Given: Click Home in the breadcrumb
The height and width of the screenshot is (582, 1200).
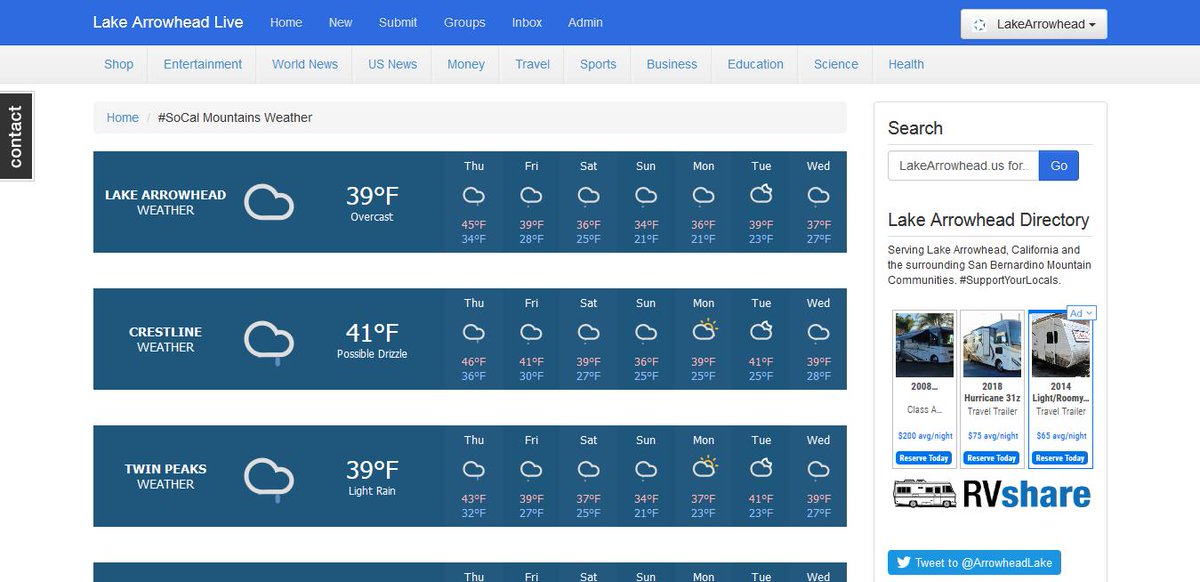Looking at the screenshot, I should pyautogui.click(x=123, y=117).
